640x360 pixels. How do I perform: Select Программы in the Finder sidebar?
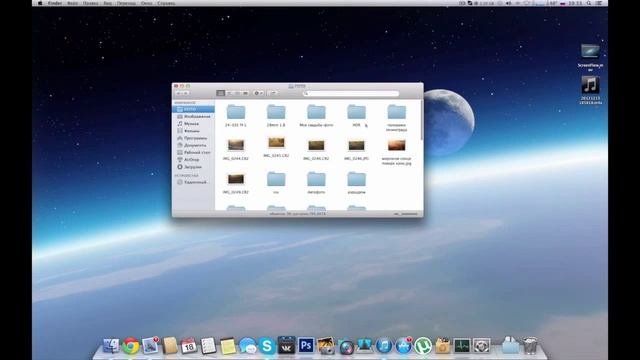point(193,138)
